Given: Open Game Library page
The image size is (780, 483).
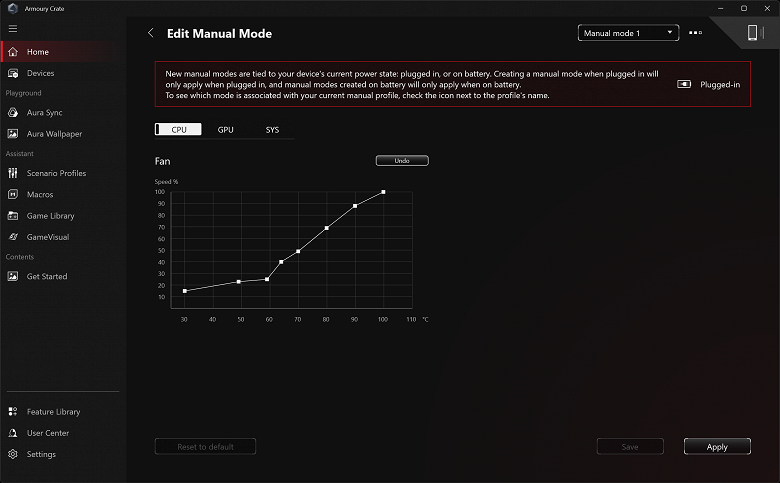Looking at the screenshot, I should [x=63, y=216].
